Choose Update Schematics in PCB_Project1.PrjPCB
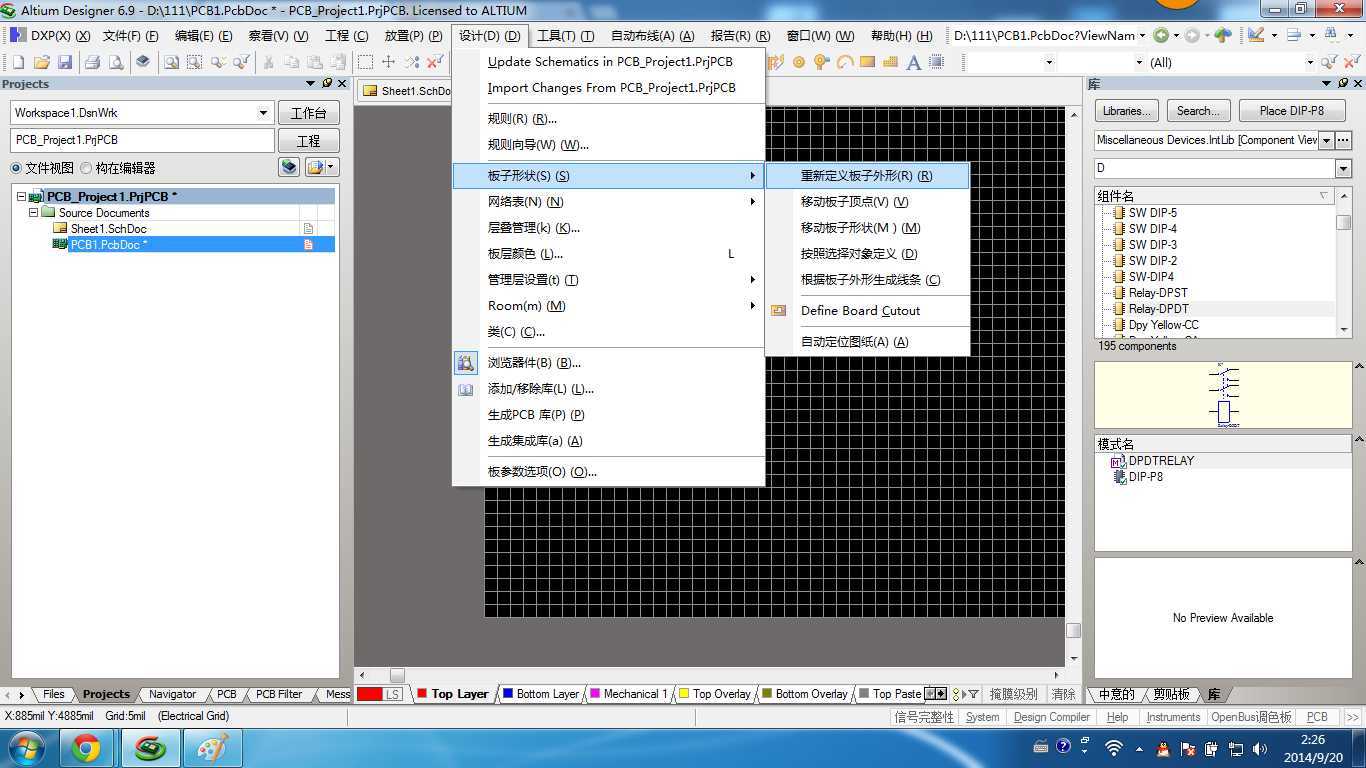1366x768 pixels. click(610, 62)
